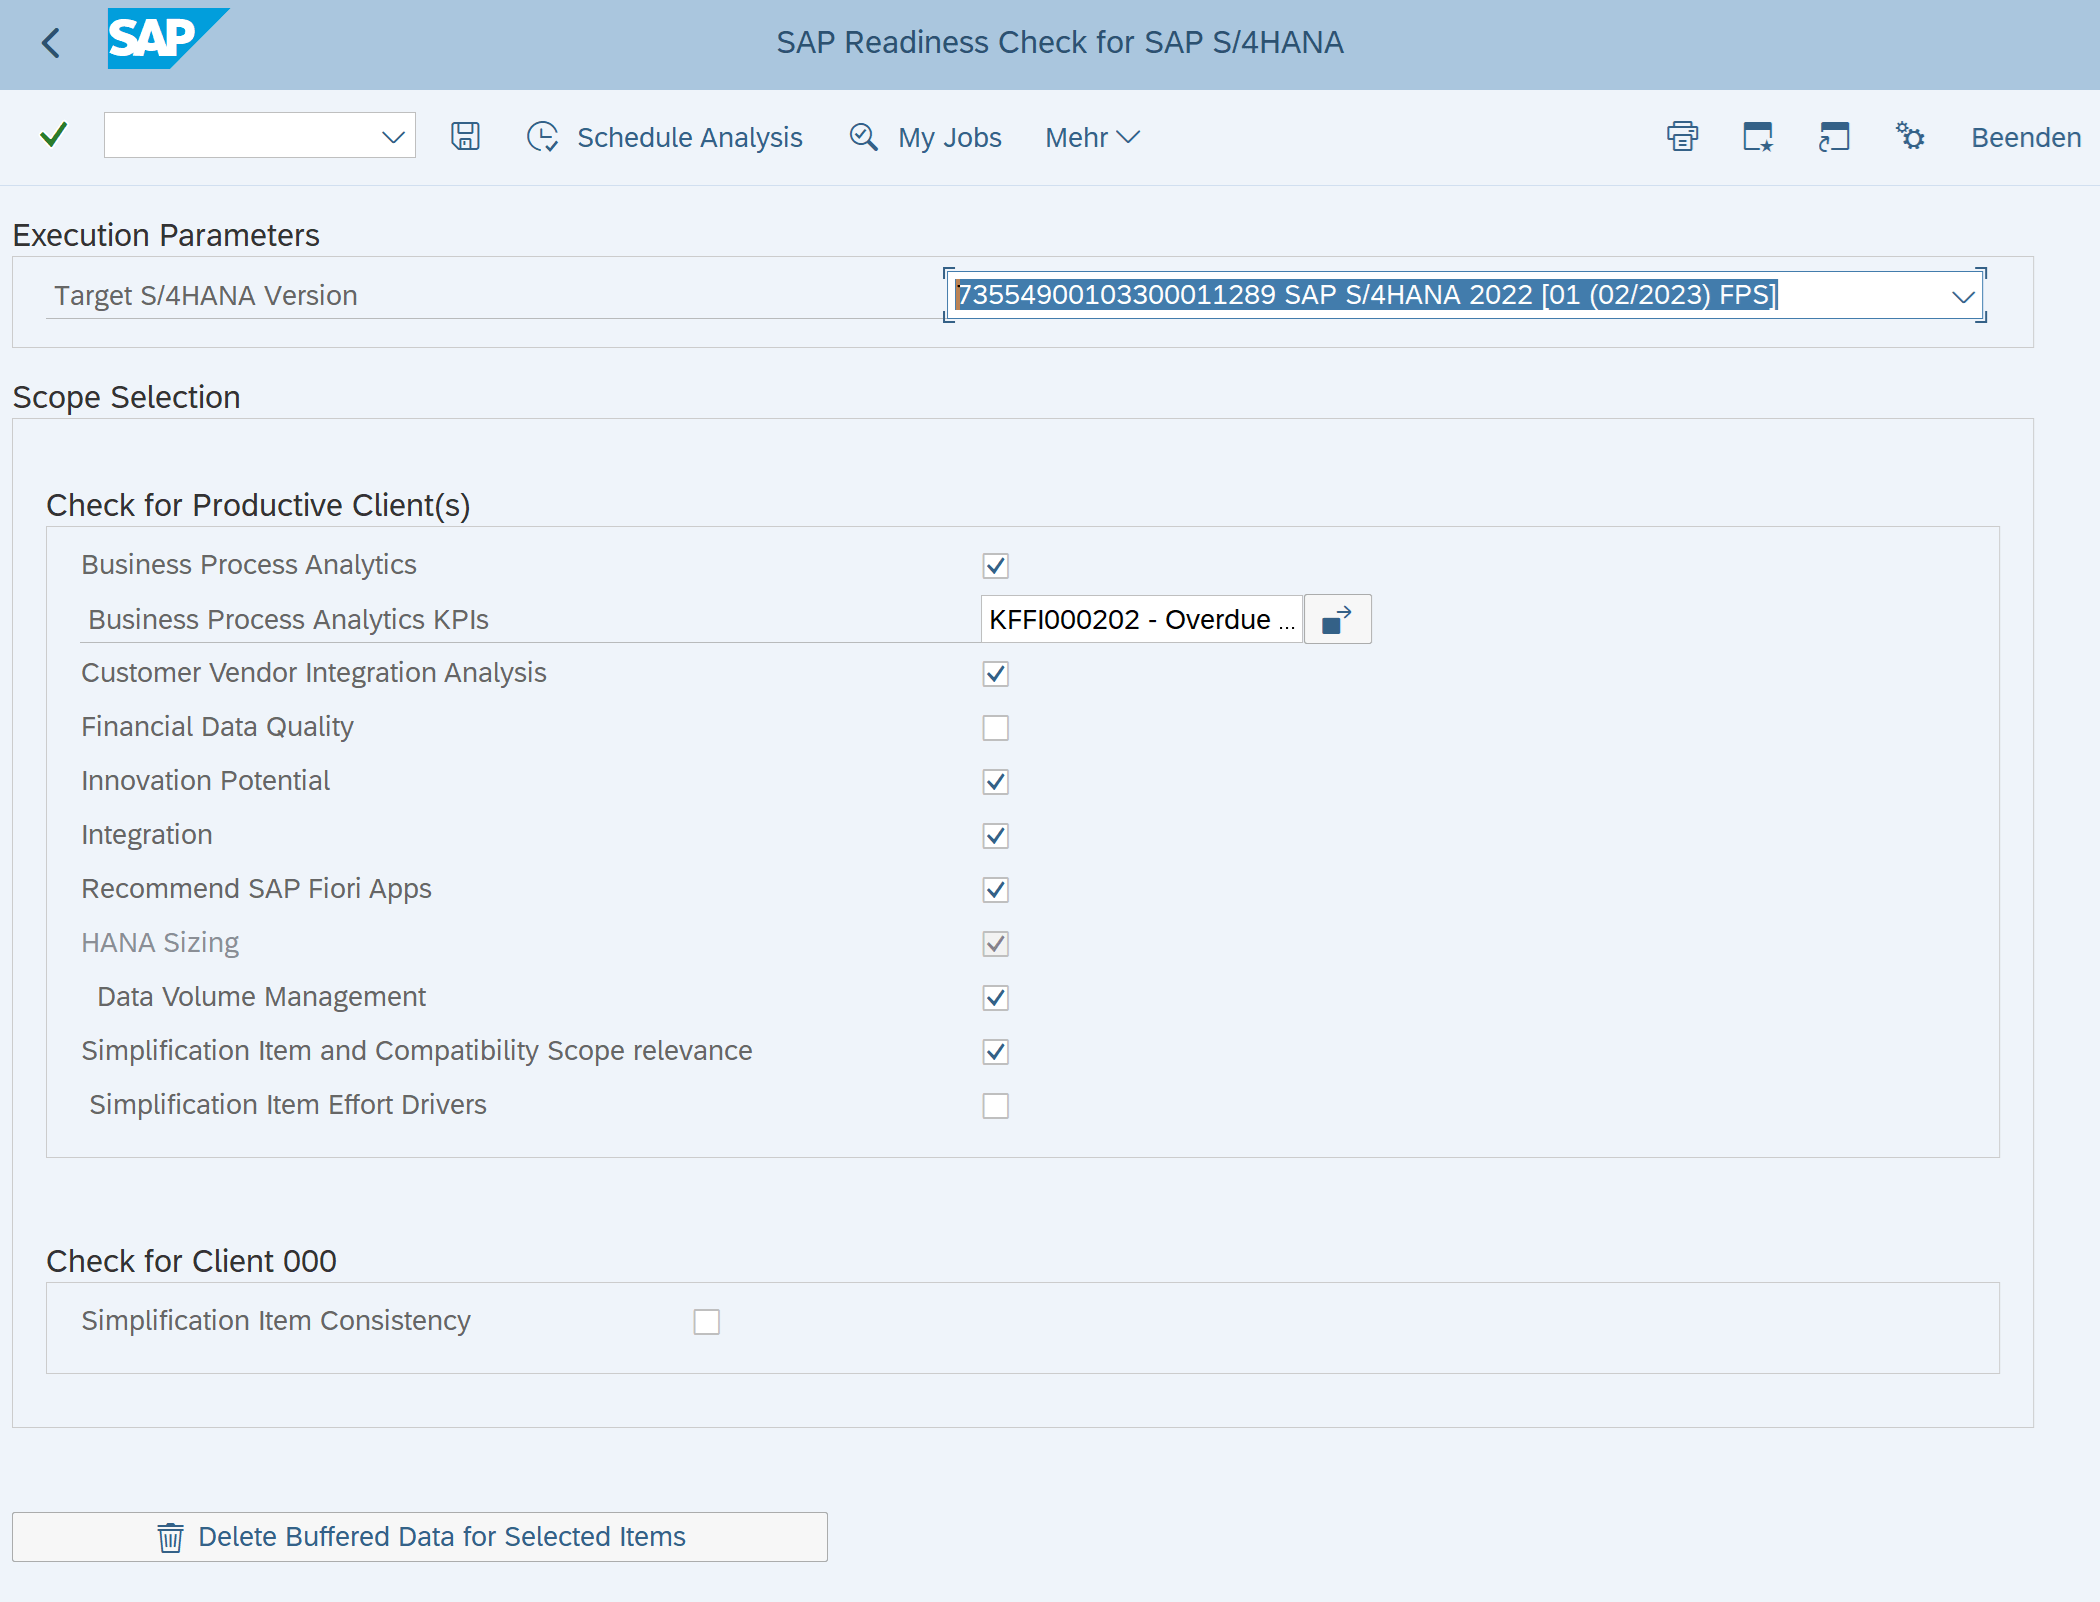Viewport: 2100px width, 1602px height.
Task: Click the SAP logo
Action: pos(167,39)
